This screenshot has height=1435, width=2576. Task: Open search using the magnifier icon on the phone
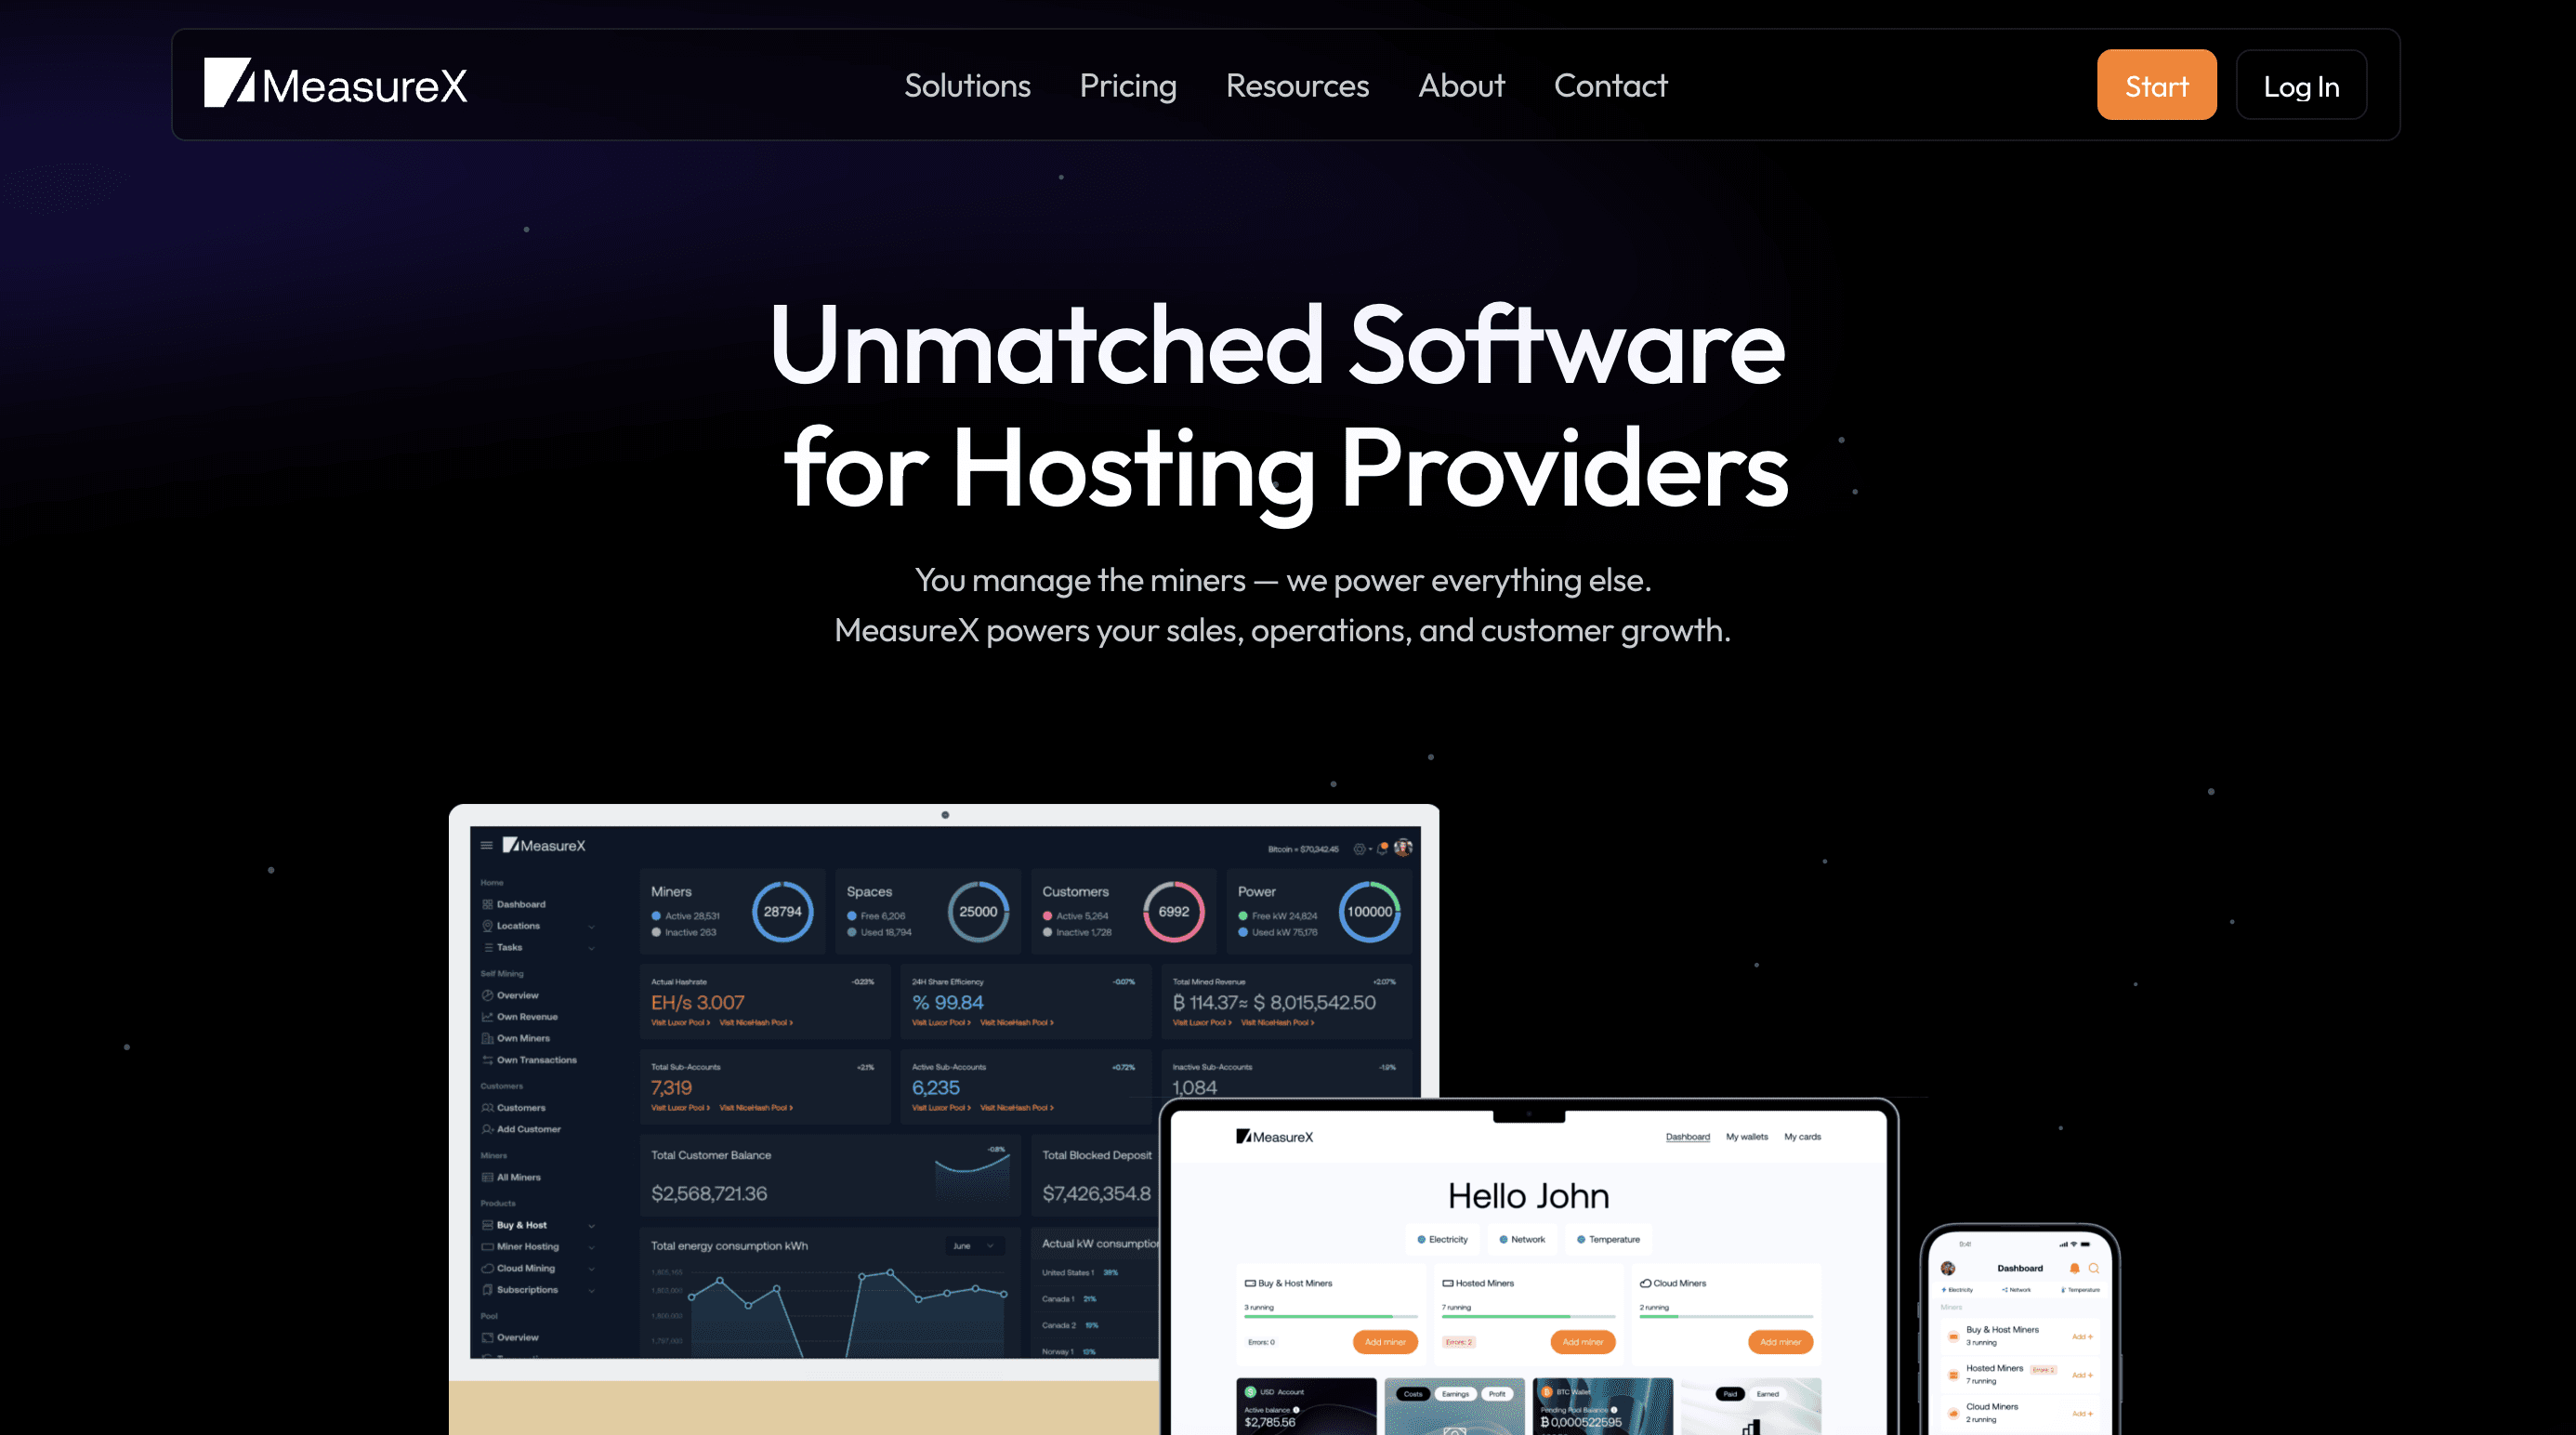(2094, 1269)
